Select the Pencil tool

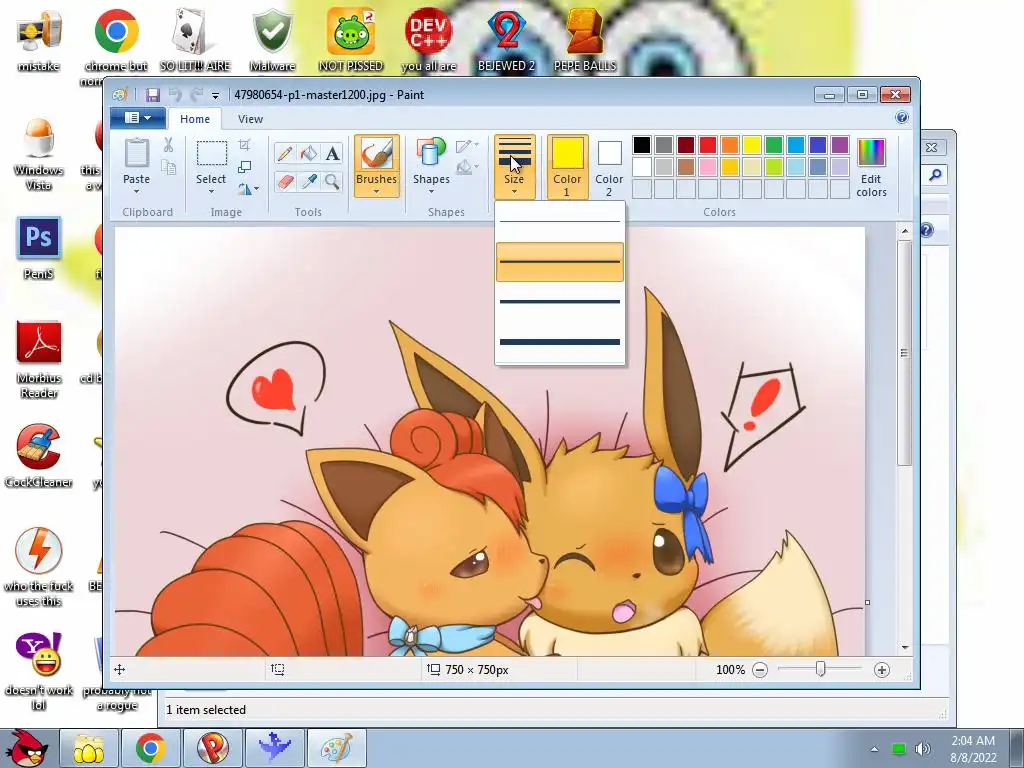(x=285, y=153)
